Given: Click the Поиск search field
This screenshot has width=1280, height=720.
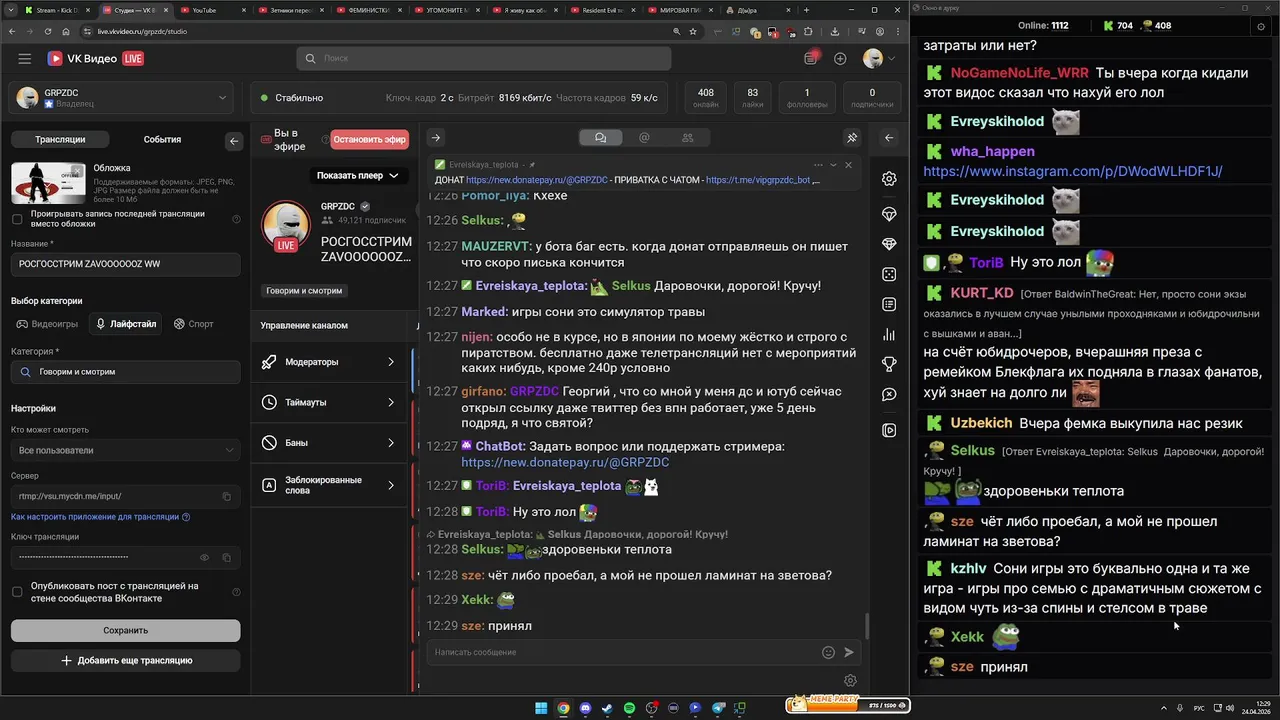Looking at the screenshot, I should (x=483, y=59).
